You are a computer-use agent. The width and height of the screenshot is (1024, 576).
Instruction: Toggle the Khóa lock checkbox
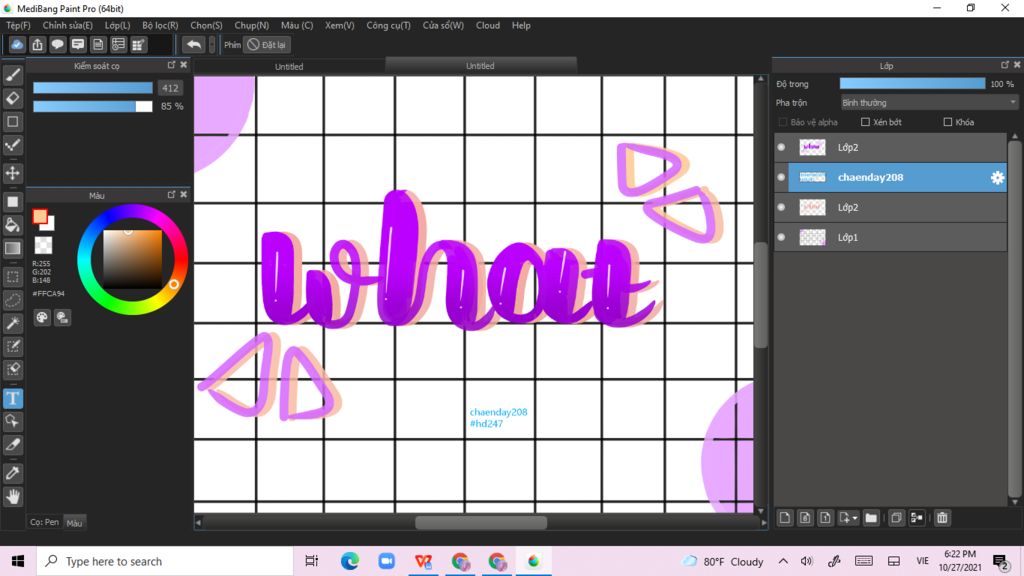pos(948,122)
